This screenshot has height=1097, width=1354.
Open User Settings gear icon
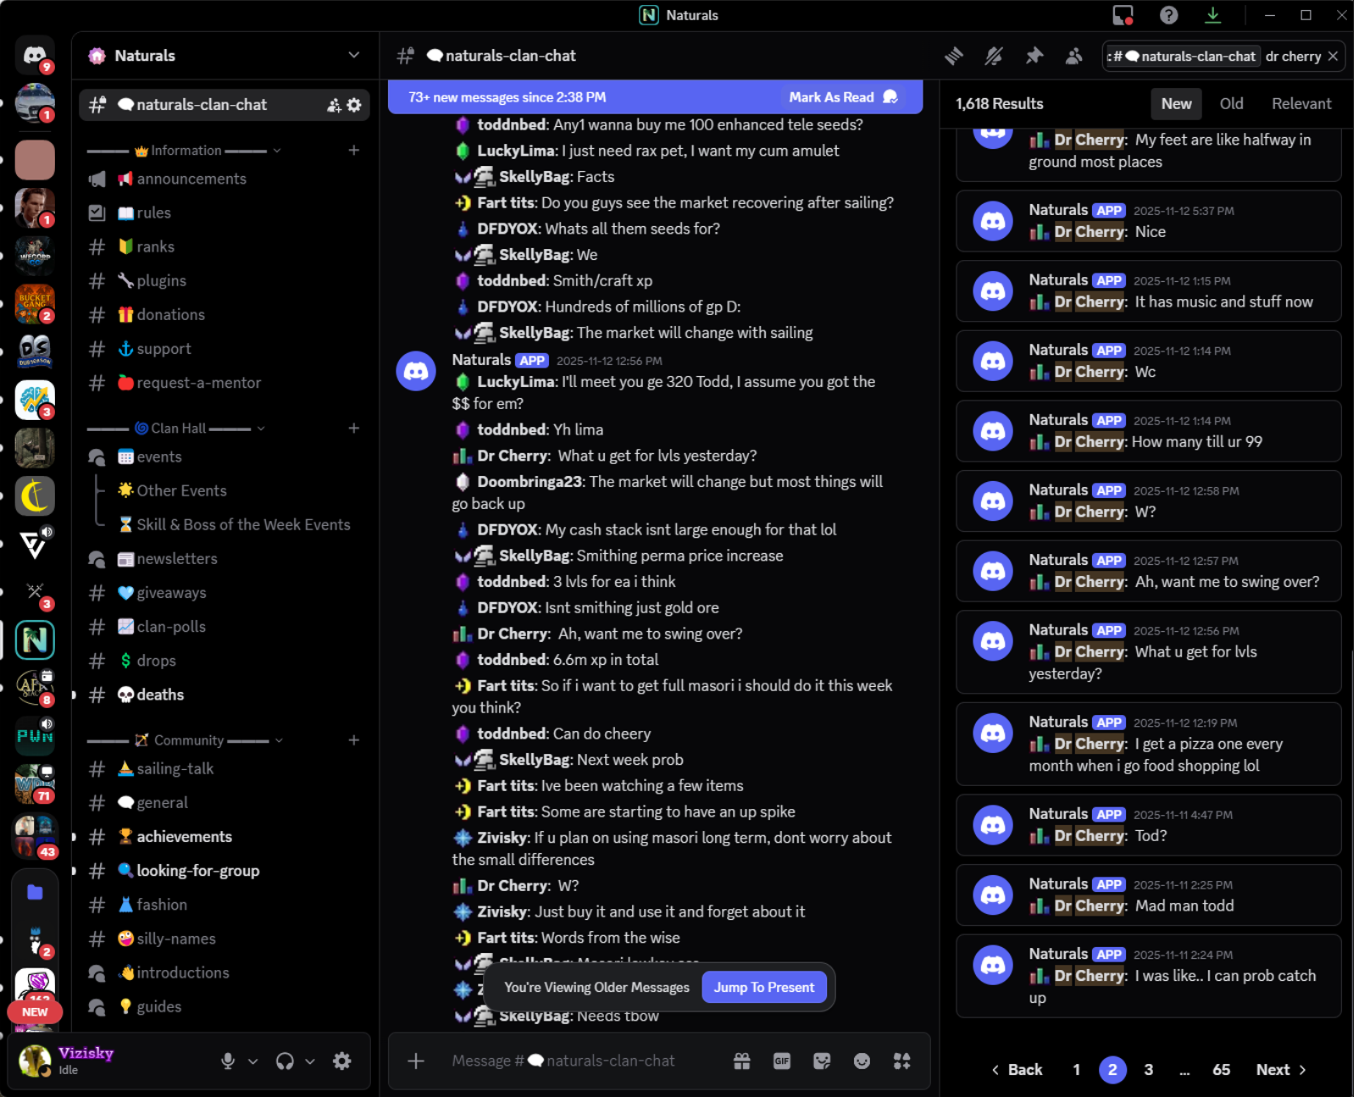point(342,1061)
